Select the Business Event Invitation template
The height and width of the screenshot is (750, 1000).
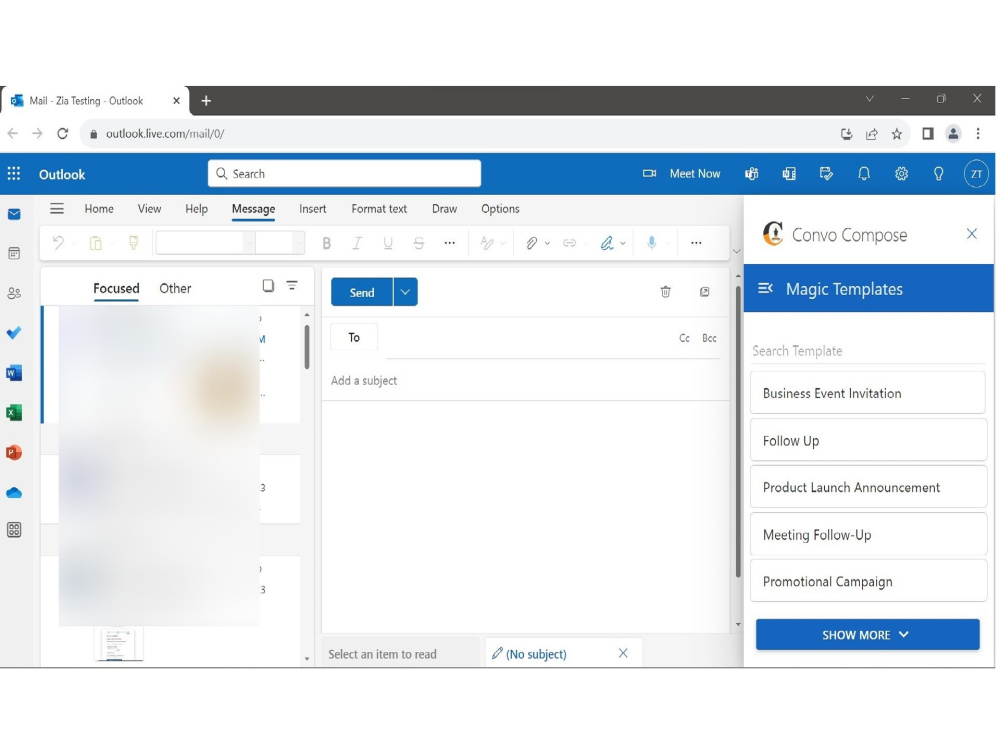click(868, 393)
